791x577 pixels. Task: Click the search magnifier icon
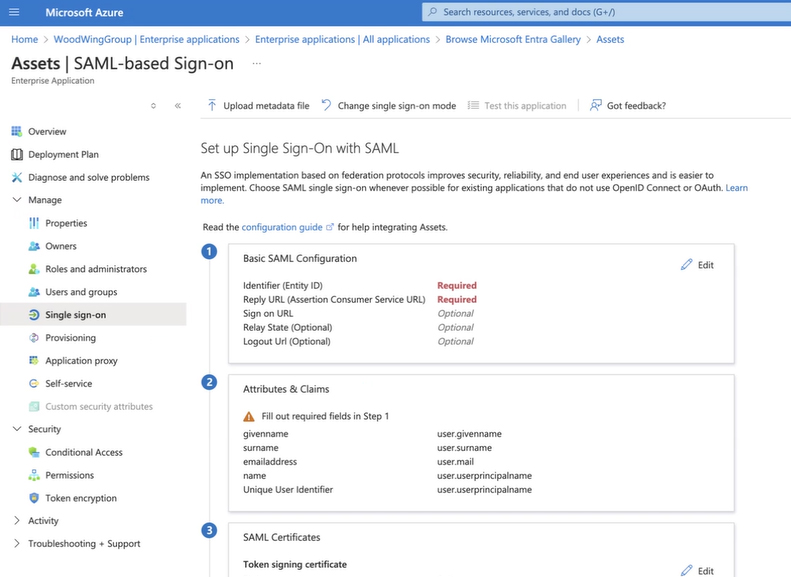[432, 12]
